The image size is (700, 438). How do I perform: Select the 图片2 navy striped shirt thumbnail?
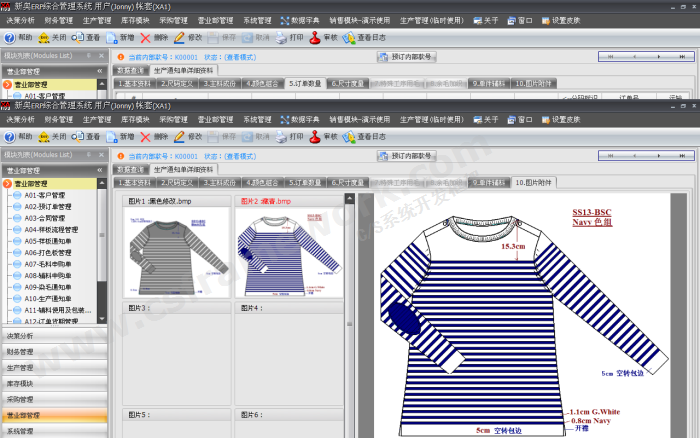[x=288, y=250]
